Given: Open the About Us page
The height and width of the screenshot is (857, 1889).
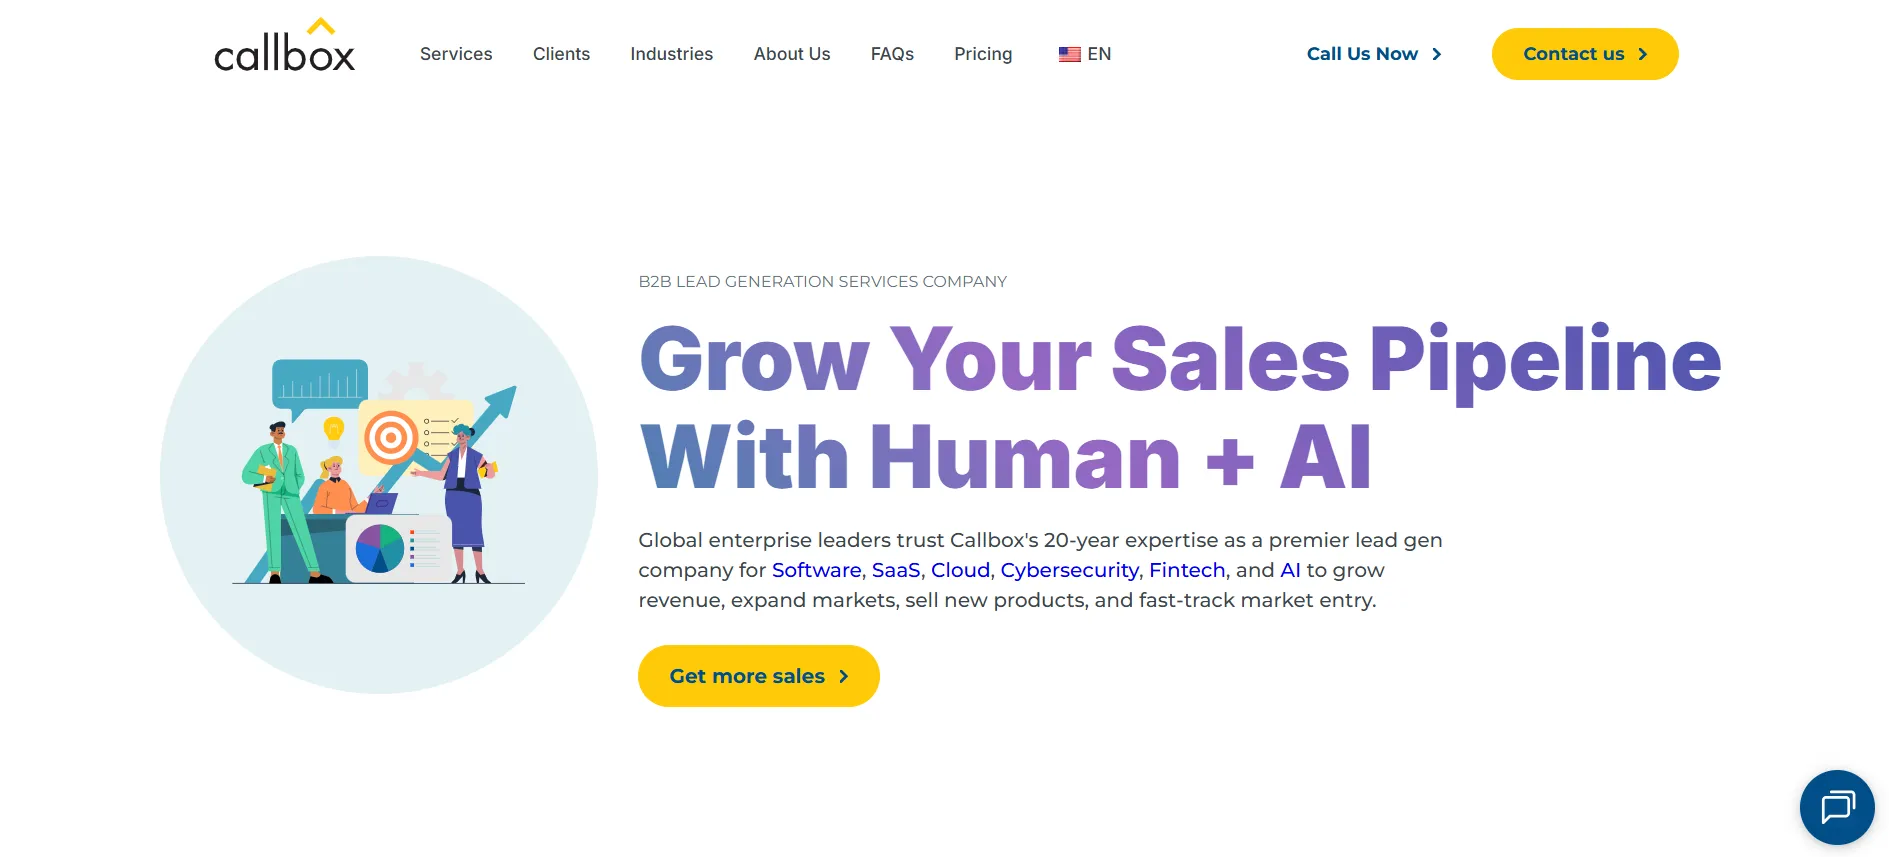Looking at the screenshot, I should pos(791,54).
